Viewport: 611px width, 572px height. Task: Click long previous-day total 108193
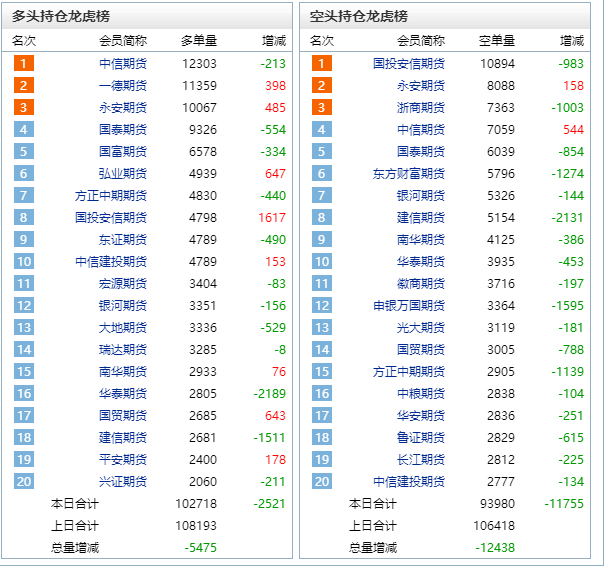(x=196, y=526)
